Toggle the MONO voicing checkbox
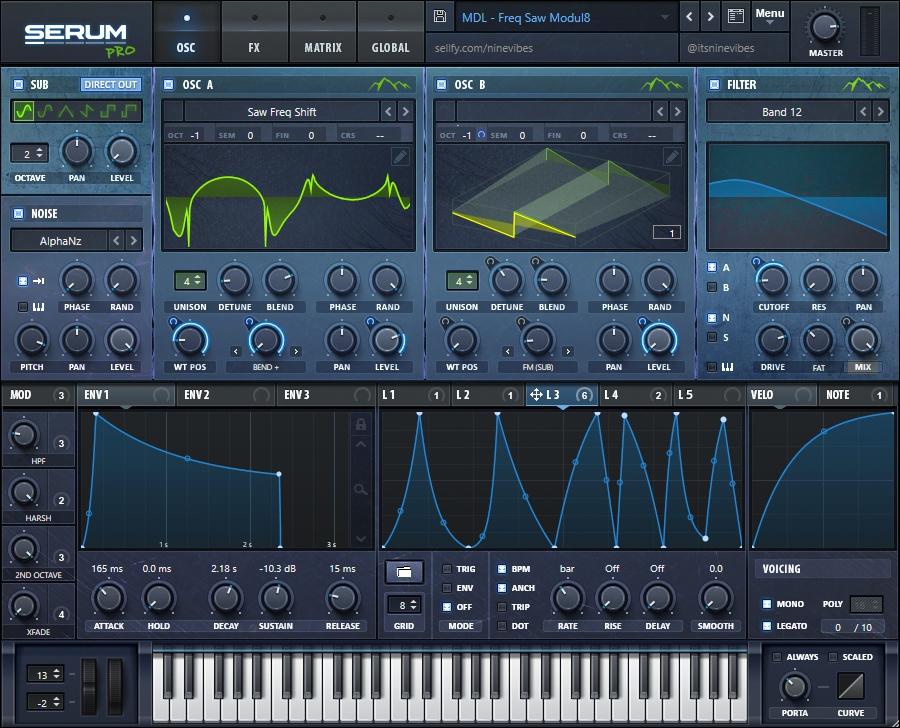Viewport: 900px width, 728px height. (767, 604)
